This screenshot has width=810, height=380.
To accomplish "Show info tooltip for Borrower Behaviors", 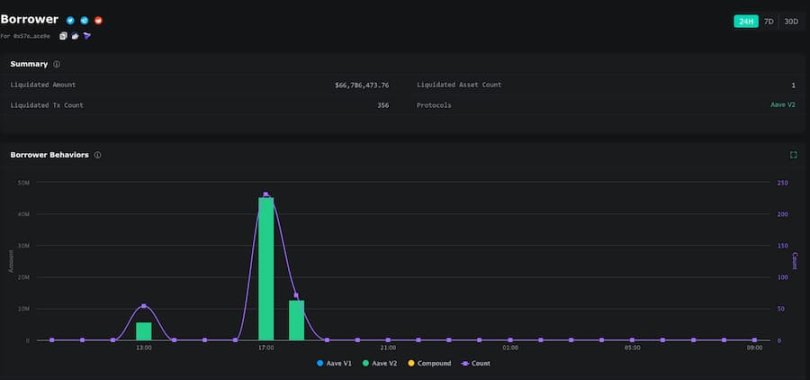I will click(98, 155).
